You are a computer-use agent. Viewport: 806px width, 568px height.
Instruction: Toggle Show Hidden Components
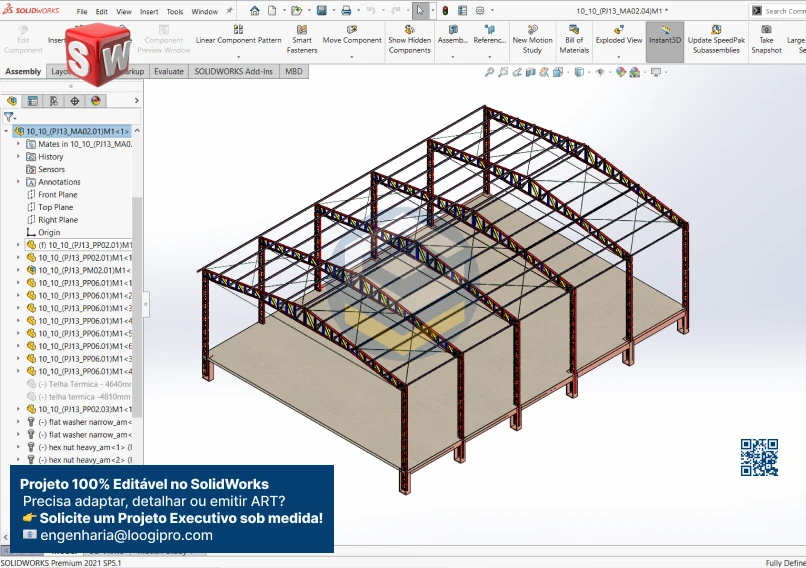coord(410,40)
